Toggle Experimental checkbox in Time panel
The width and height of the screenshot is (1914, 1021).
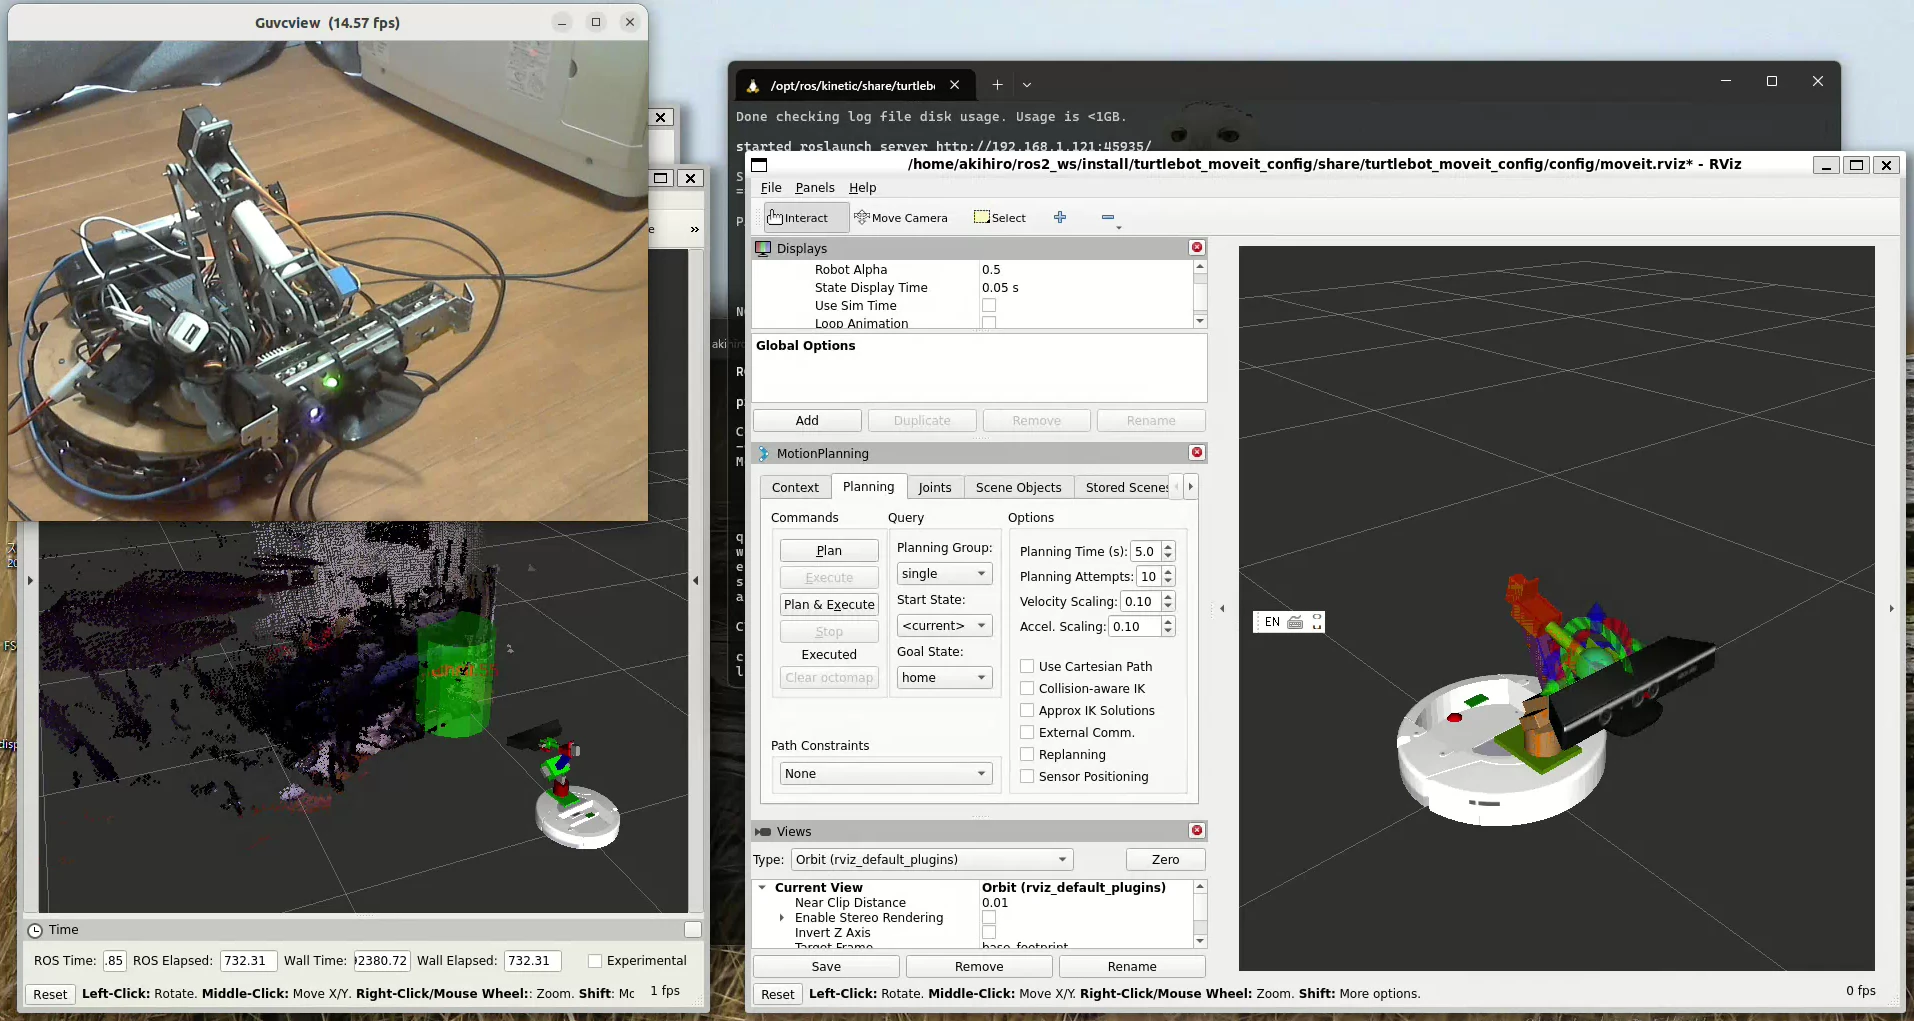(x=595, y=961)
